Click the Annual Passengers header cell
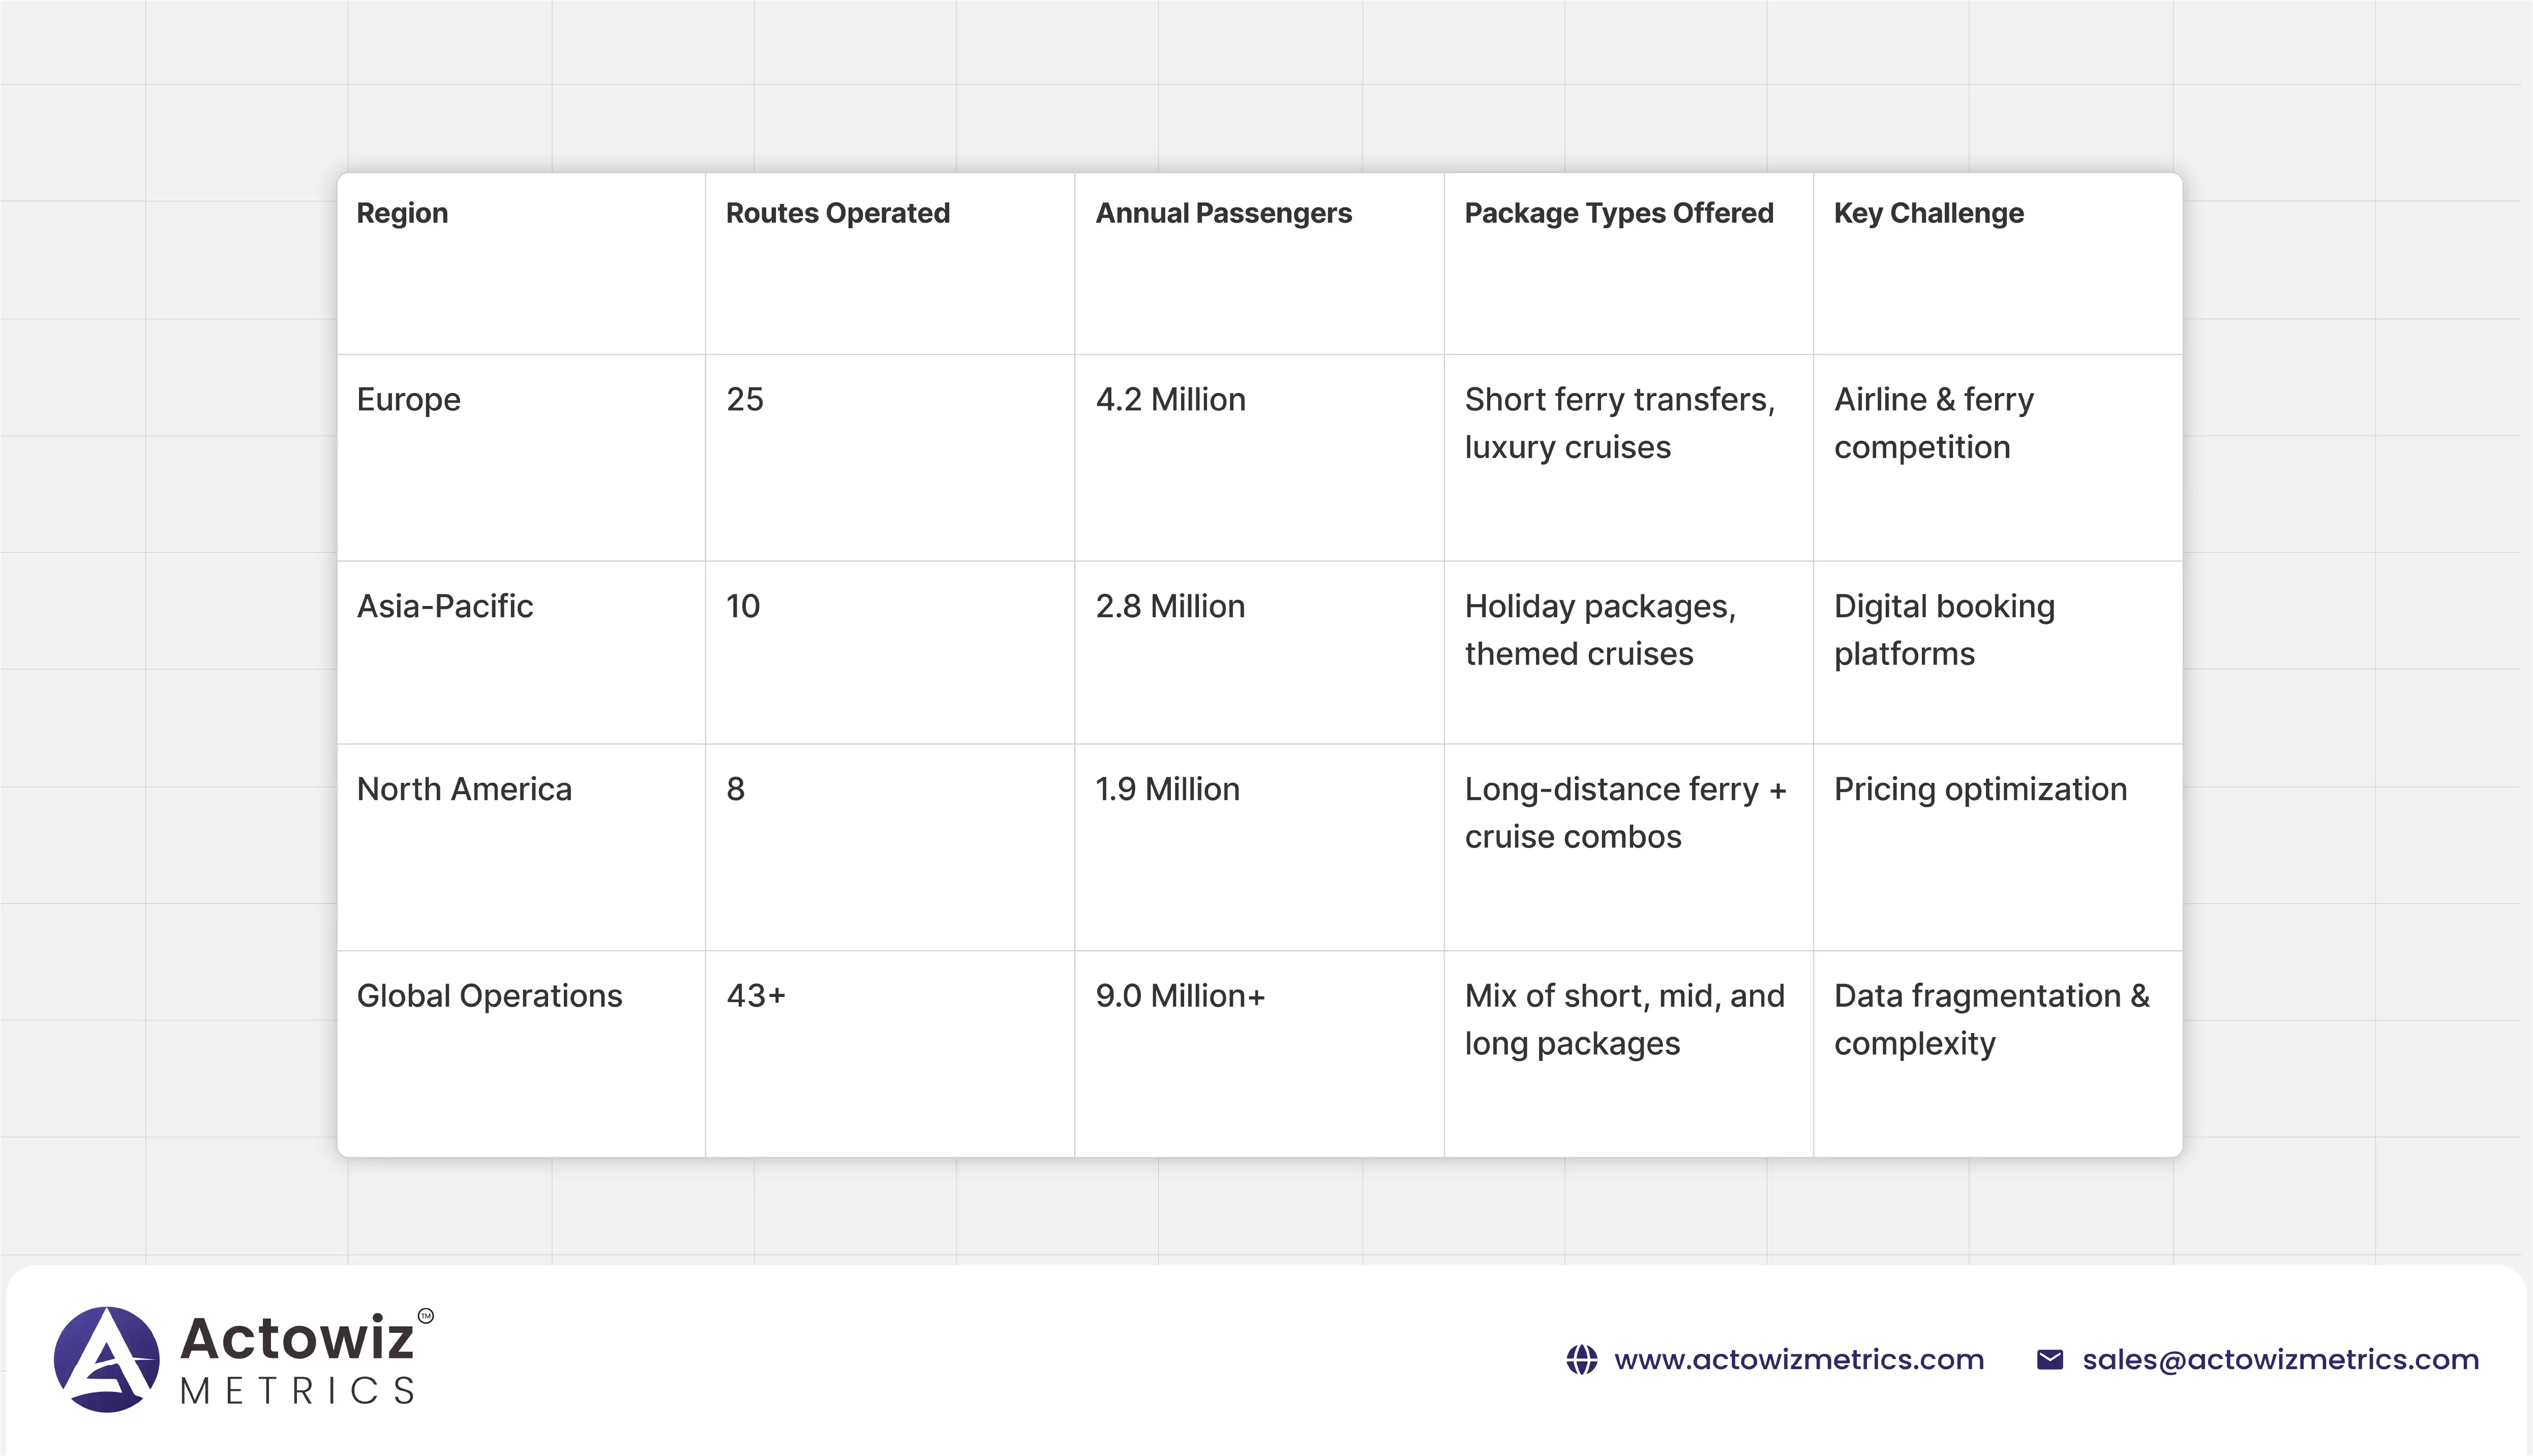This screenshot has height=1456, width=2533. [1222, 213]
